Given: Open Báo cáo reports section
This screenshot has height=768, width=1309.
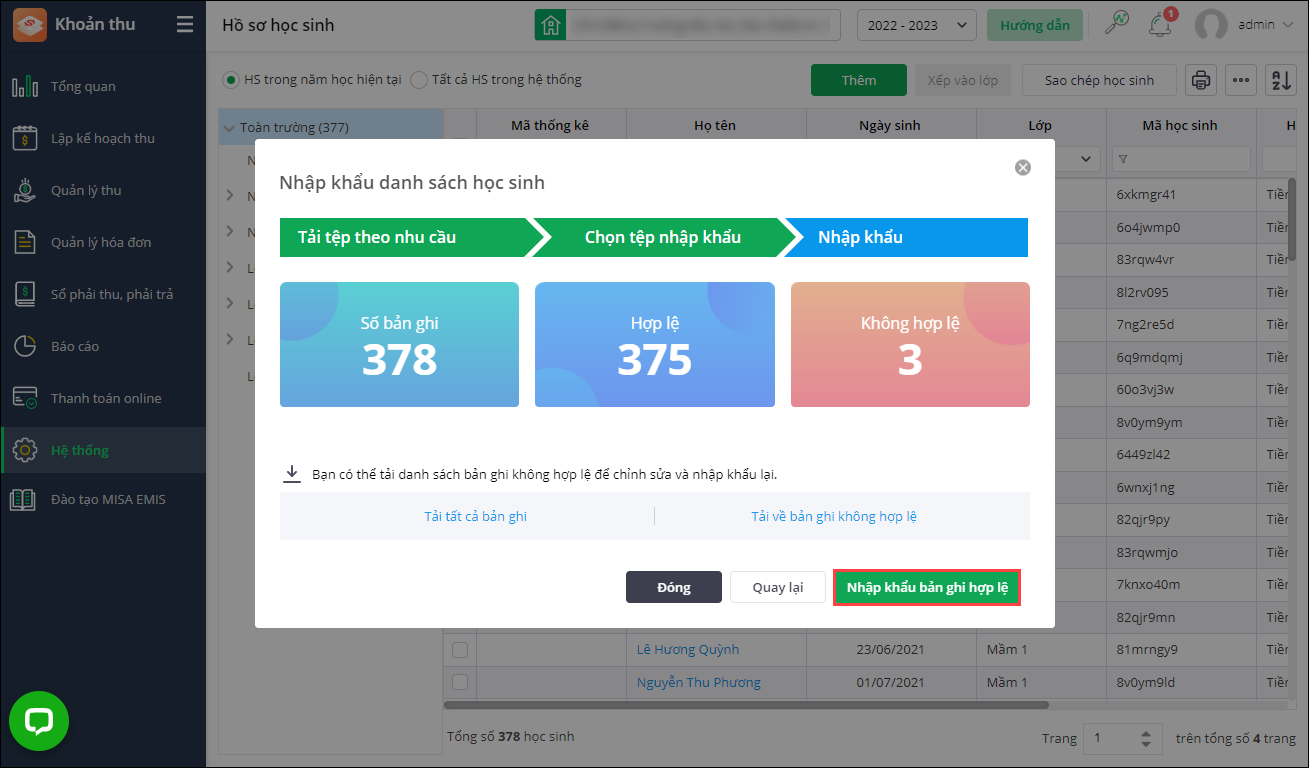Looking at the screenshot, I should [x=75, y=346].
